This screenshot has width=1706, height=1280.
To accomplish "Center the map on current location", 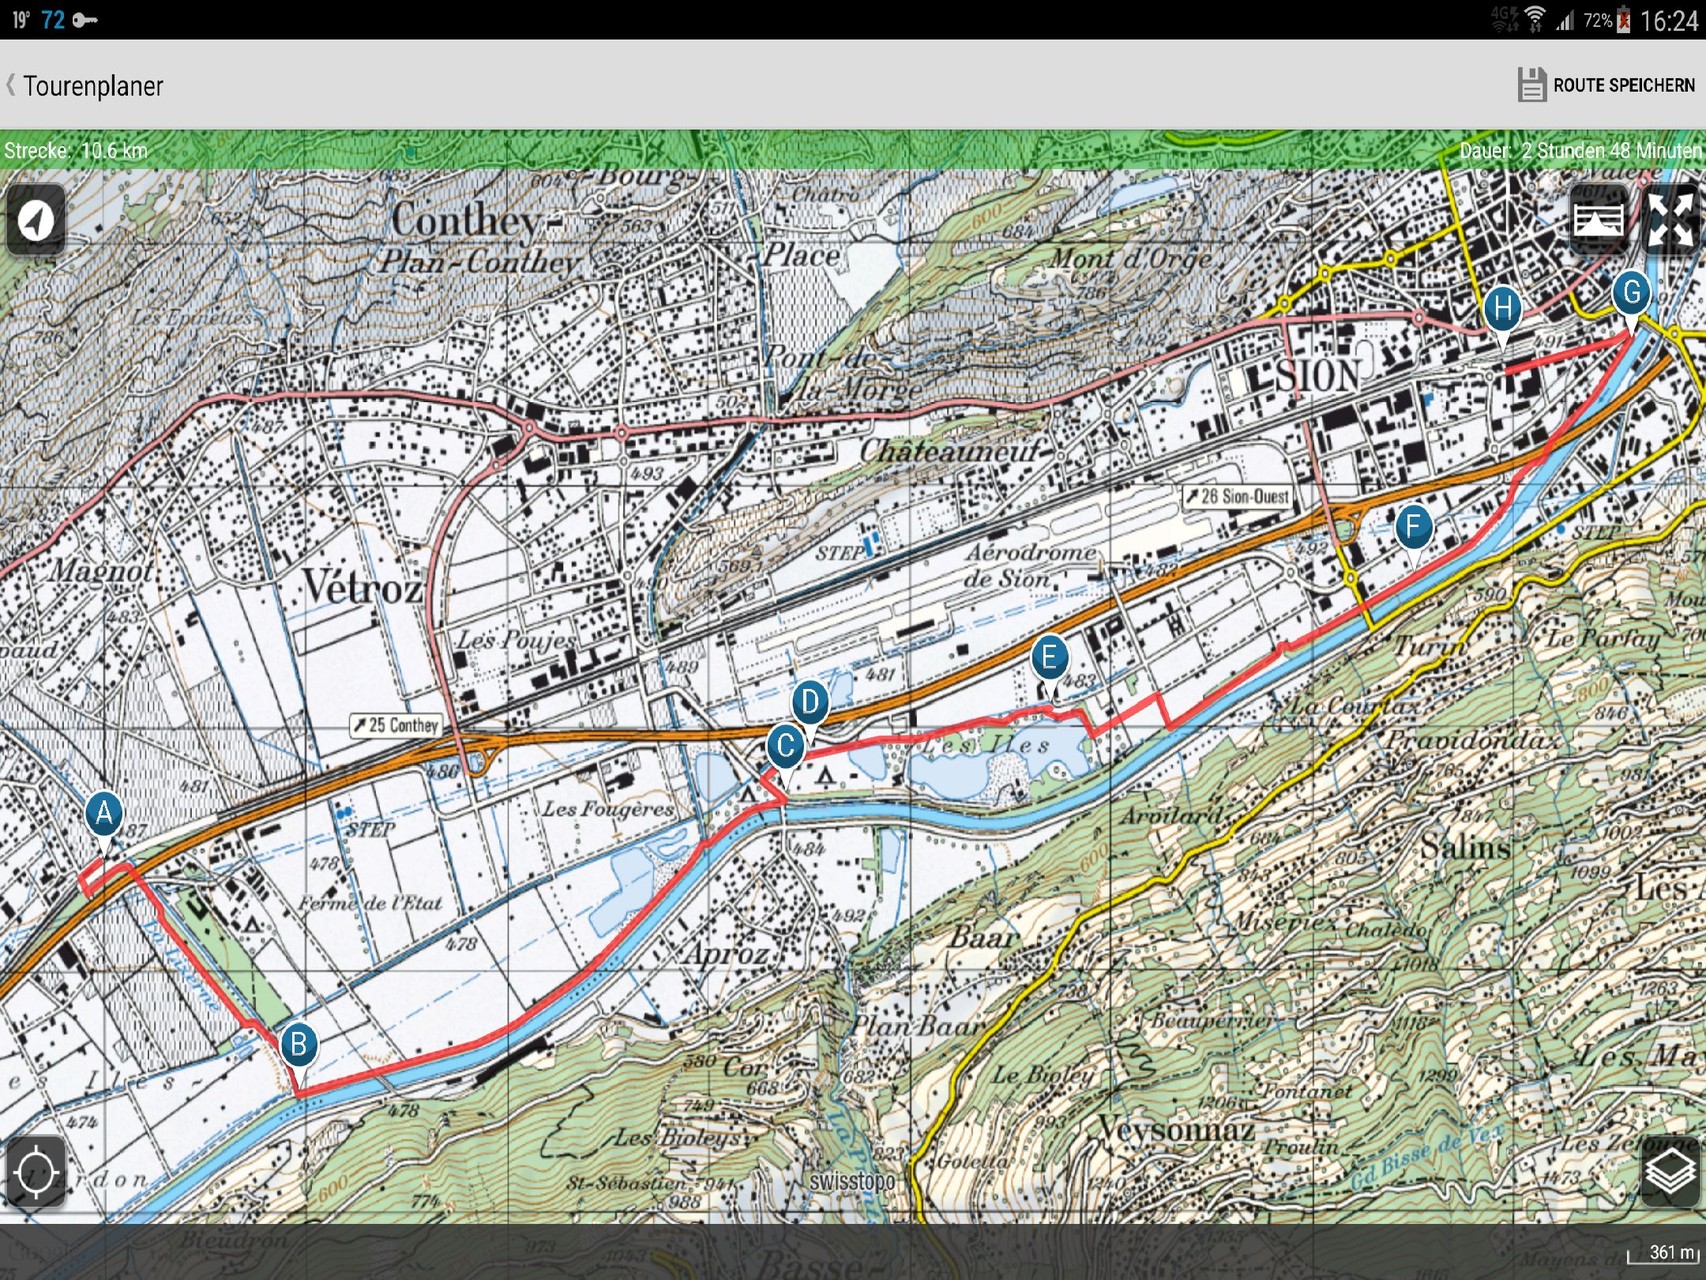I will (x=36, y=1172).
